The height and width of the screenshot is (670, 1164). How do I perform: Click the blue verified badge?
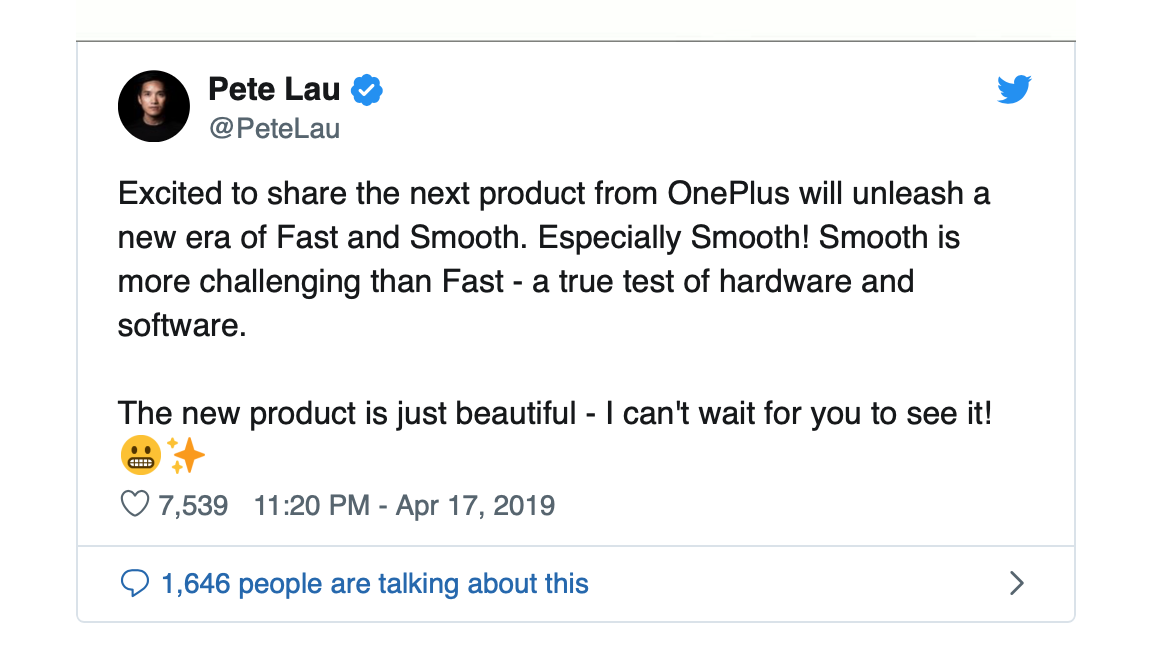(x=367, y=91)
